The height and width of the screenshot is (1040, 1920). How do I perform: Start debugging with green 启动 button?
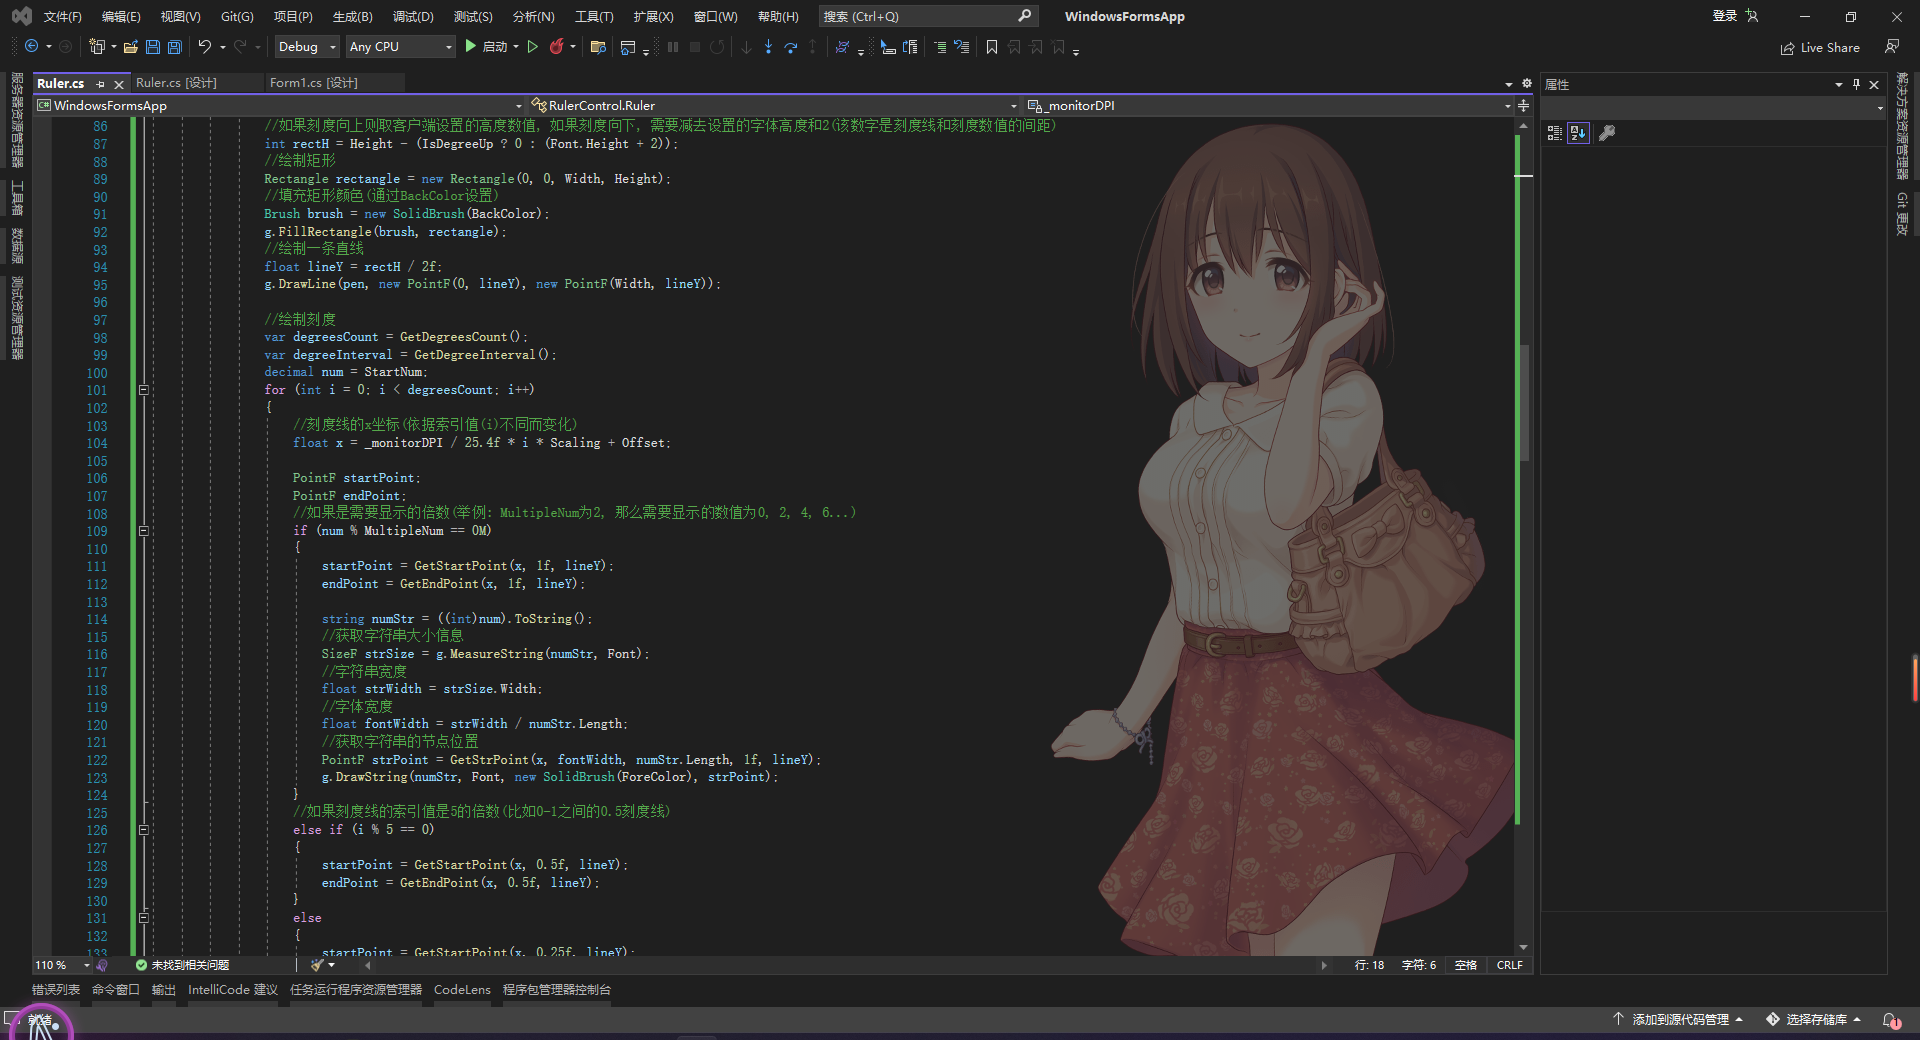pyautogui.click(x=485, y=46)
